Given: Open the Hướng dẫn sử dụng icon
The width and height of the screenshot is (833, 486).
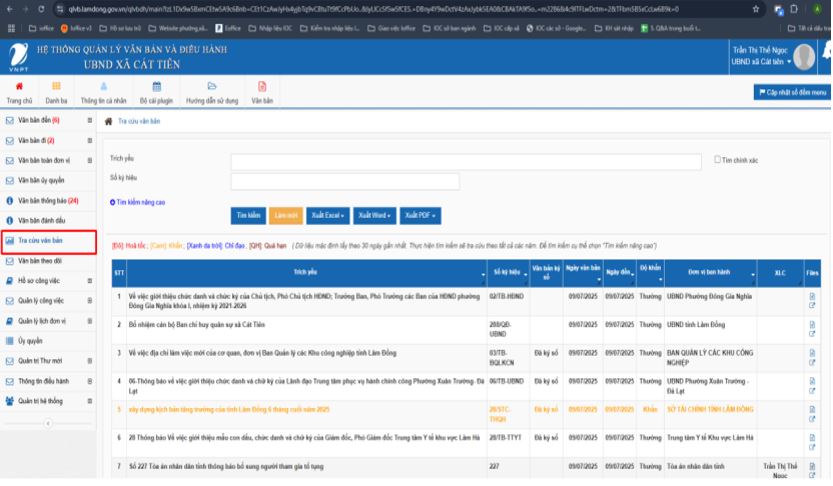Looking at the screenshot, I should 211,88.
